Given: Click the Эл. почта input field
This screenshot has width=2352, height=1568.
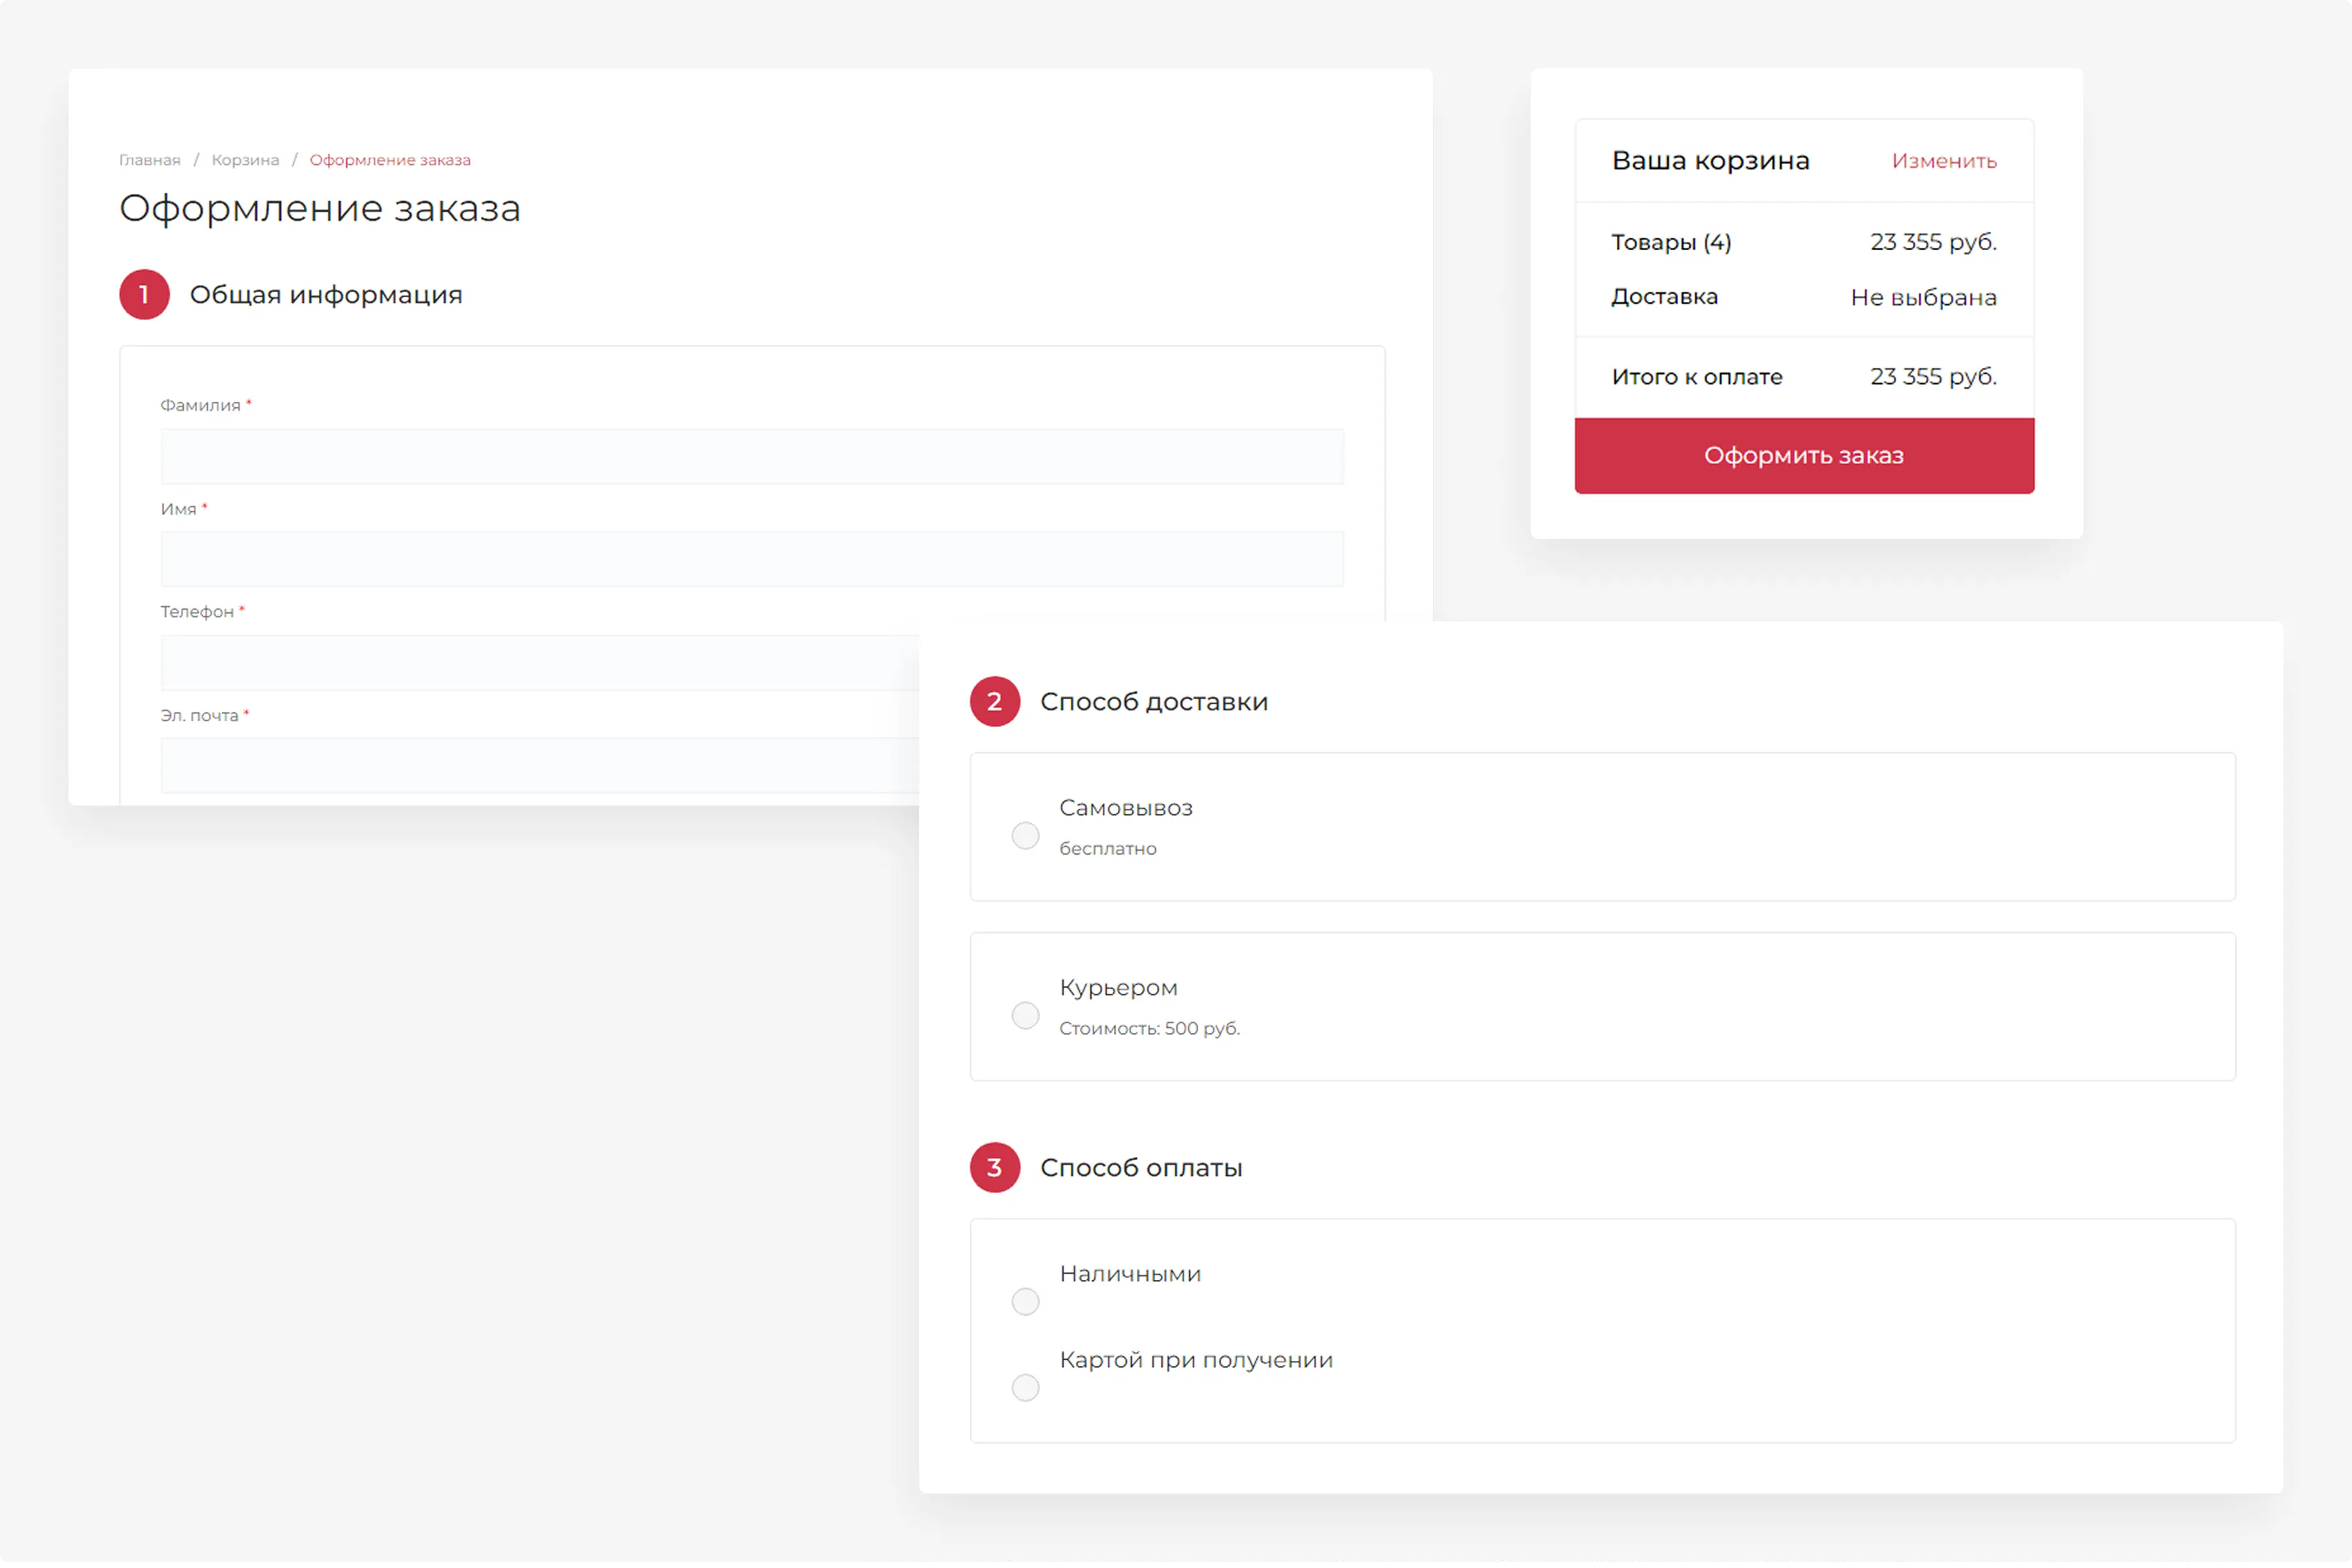Looking at the screenshot, I should click(x=540, y=766).
